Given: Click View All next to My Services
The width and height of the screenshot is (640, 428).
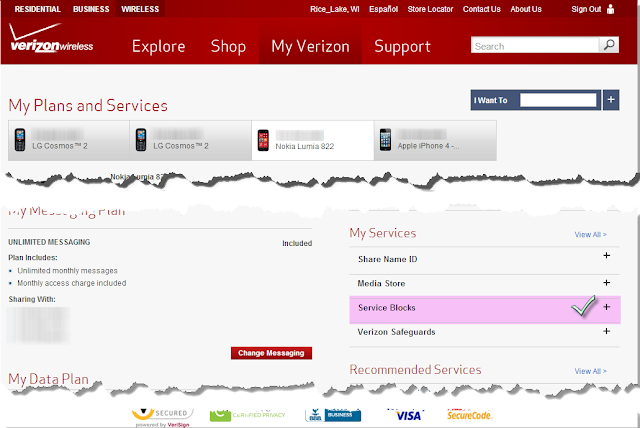Looking at the screenshot, I should coord(591,235).
